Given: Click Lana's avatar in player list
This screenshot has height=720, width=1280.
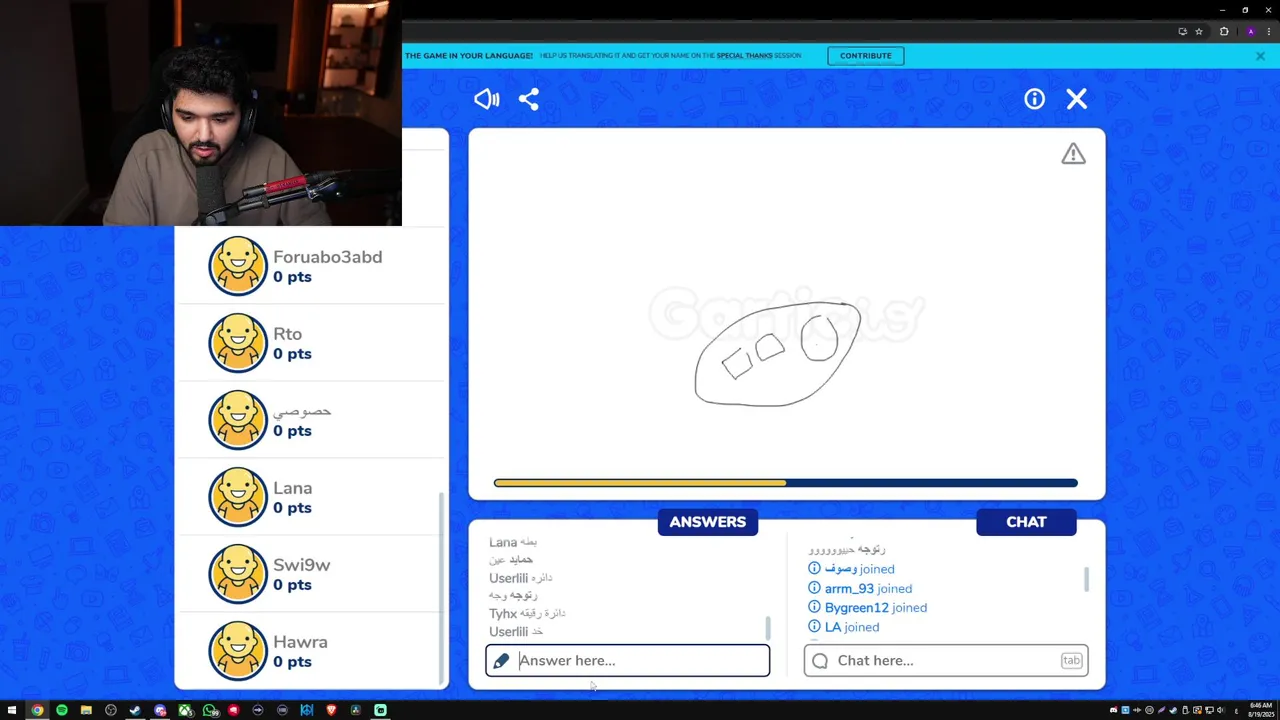Looking at the screenshot, I should click(238, 497).
